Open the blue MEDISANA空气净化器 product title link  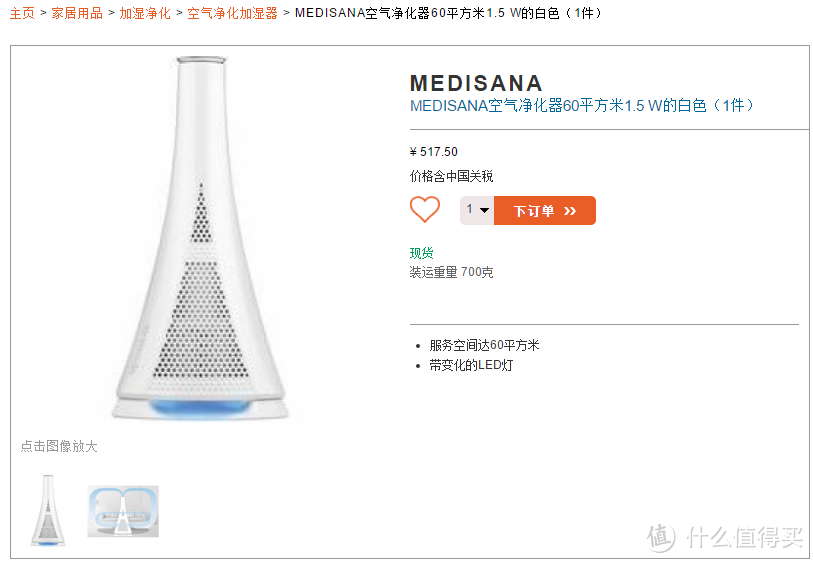(x=582, y=106)
